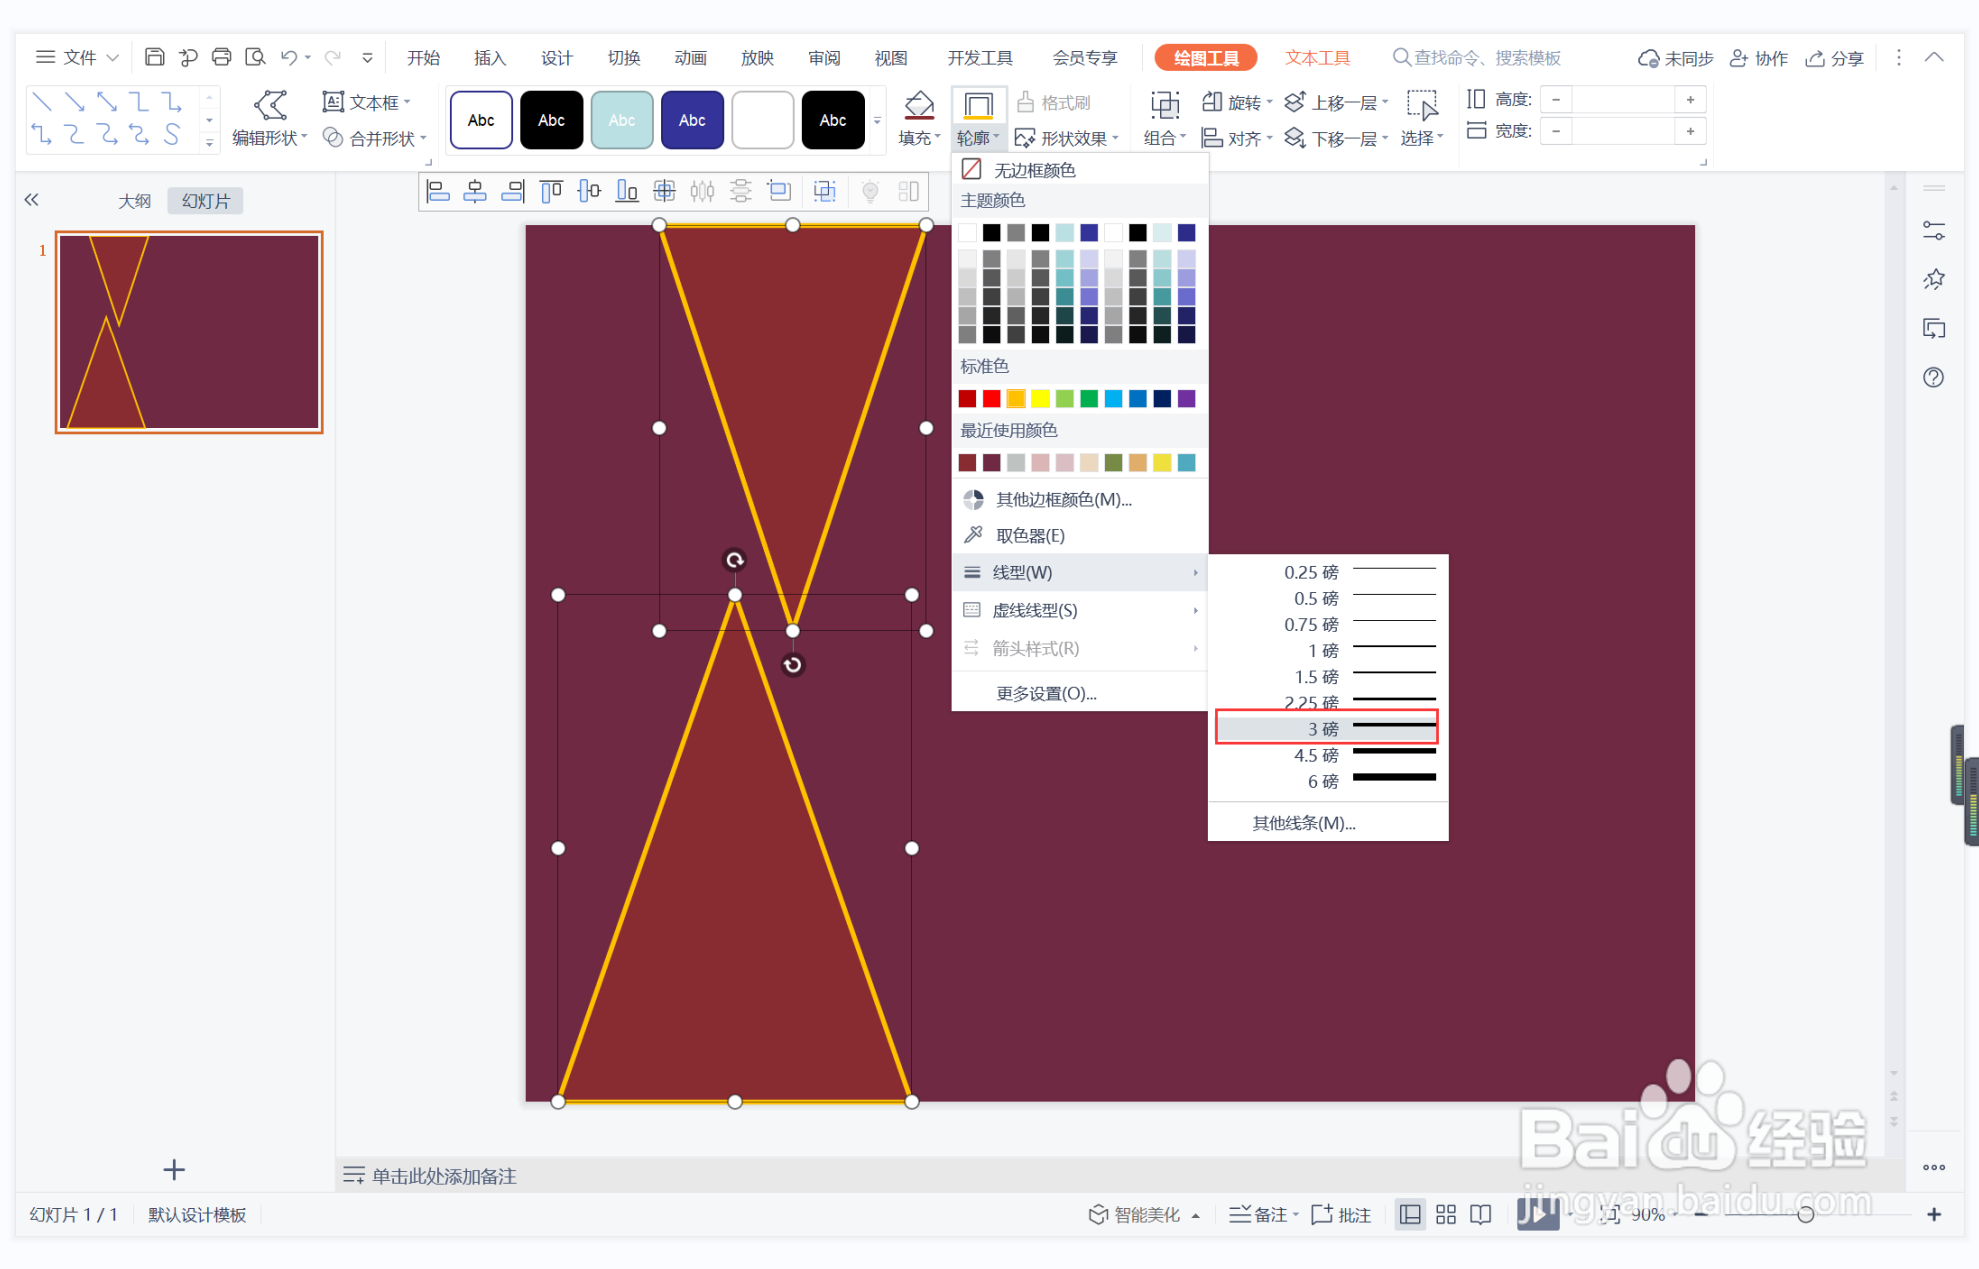Click the save file icon
The height and width of the screenshot is (1269, 1979).
click(154, 57)
